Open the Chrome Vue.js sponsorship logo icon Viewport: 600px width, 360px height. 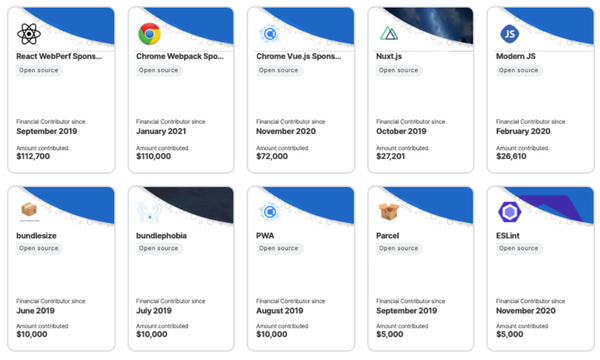(x=269, y=34)
